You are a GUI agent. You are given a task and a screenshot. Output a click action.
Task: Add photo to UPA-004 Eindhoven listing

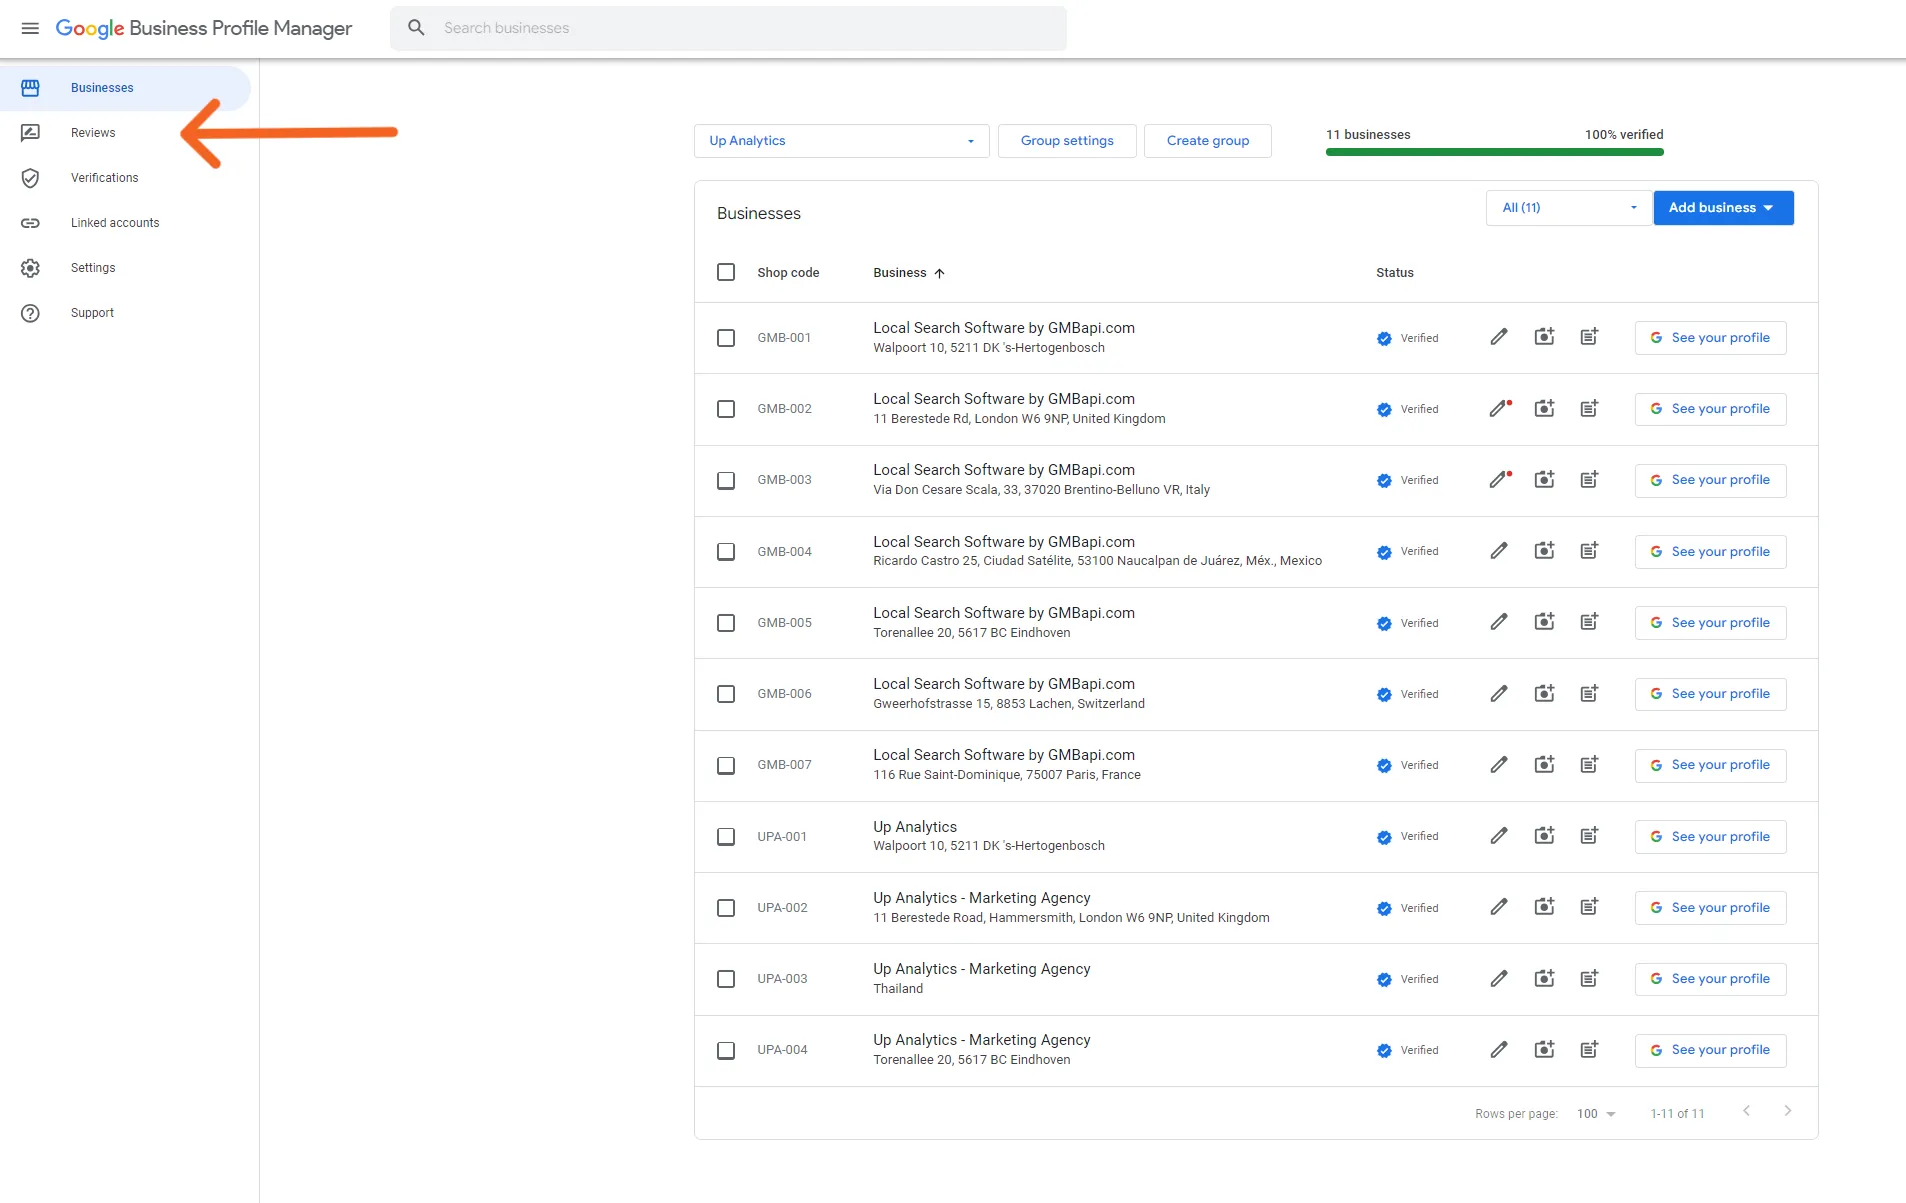click(1544, 1050)
